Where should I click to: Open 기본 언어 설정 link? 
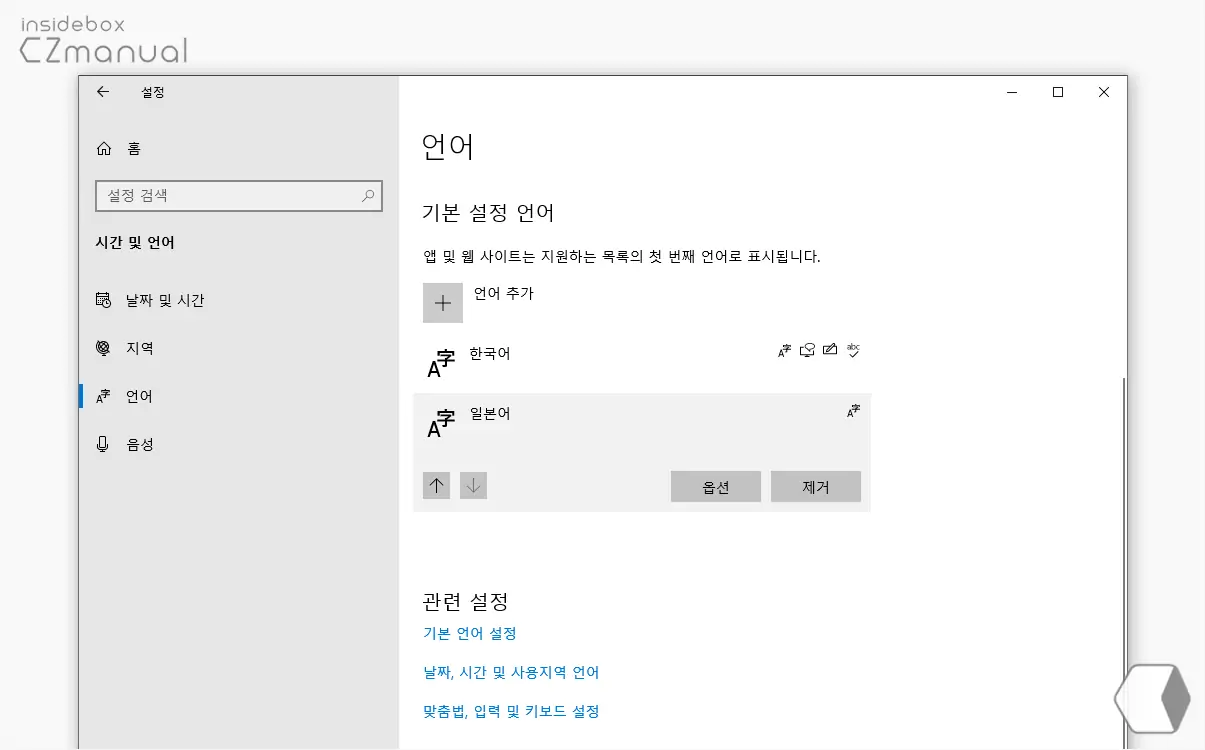470,632
